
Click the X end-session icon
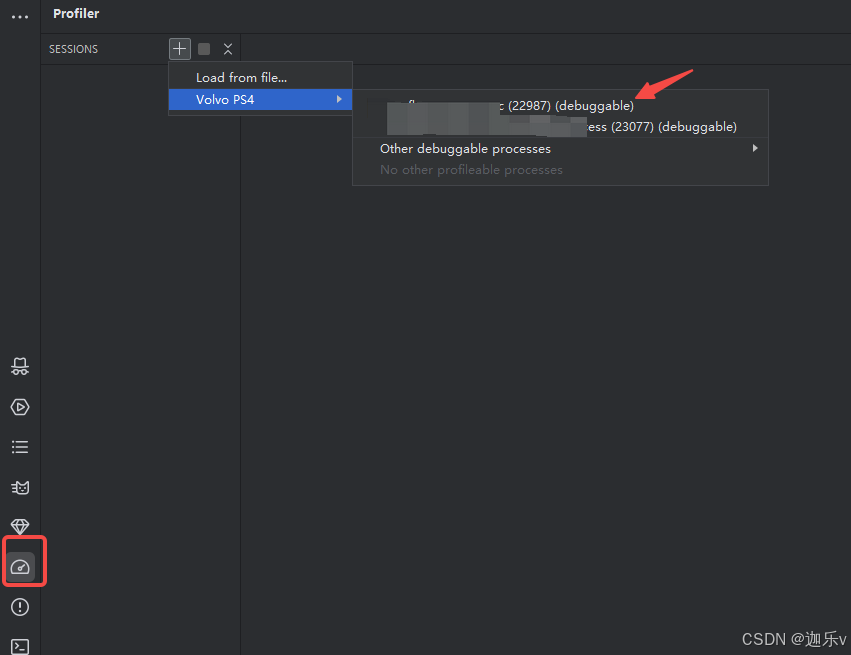click(228, 48)
